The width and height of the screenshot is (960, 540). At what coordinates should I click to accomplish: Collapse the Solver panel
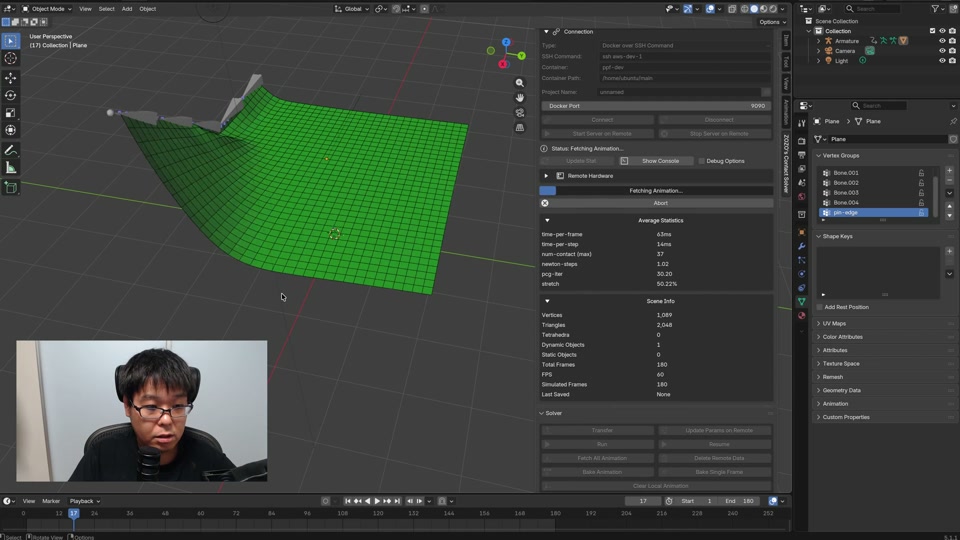542,413
